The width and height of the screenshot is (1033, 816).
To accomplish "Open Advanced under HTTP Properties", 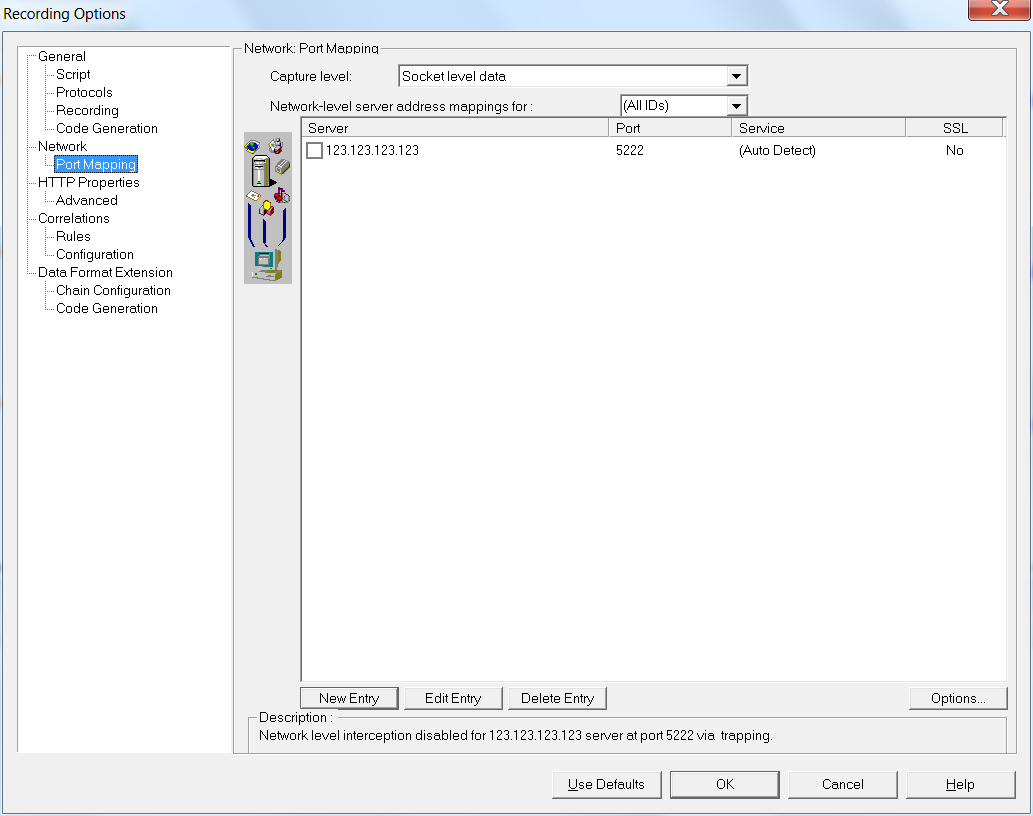I will pyautogui.click(x=87, y=201).
